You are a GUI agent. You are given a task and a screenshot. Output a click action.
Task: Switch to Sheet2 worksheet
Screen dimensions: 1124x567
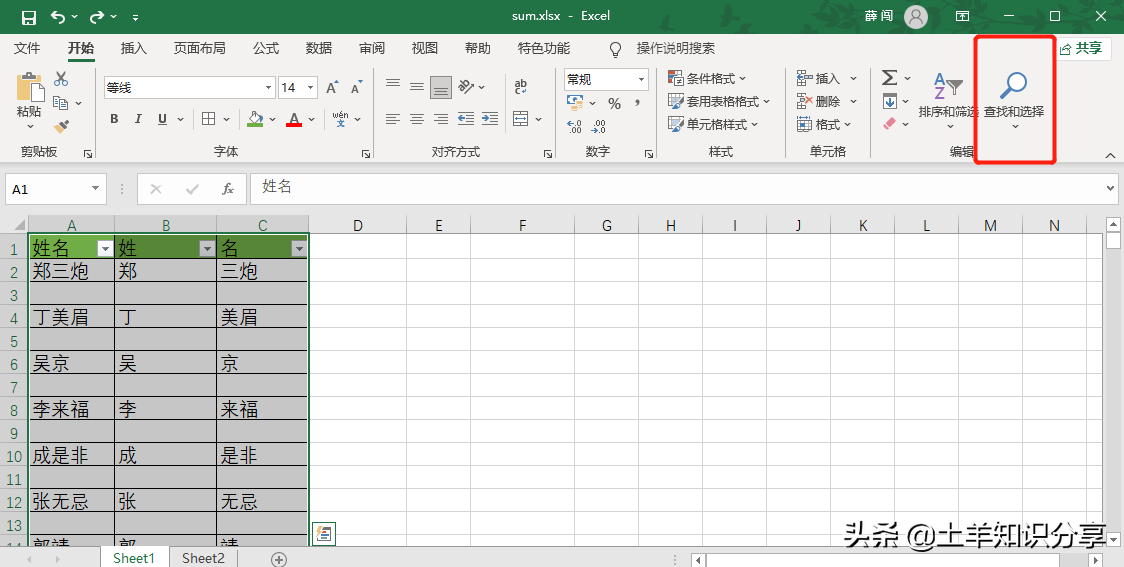203,558
